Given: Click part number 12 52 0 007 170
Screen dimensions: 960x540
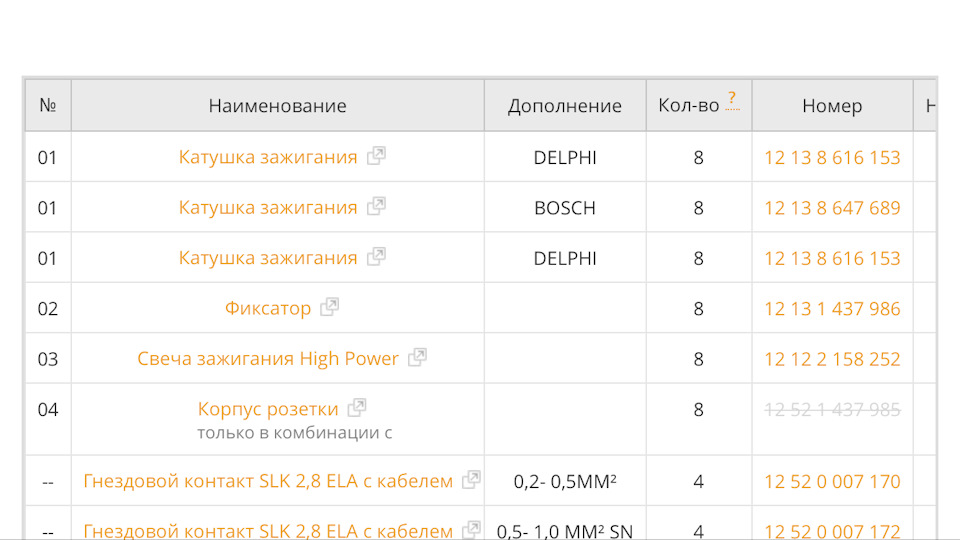Looking at the screenshot, I should tap(832, 481).
